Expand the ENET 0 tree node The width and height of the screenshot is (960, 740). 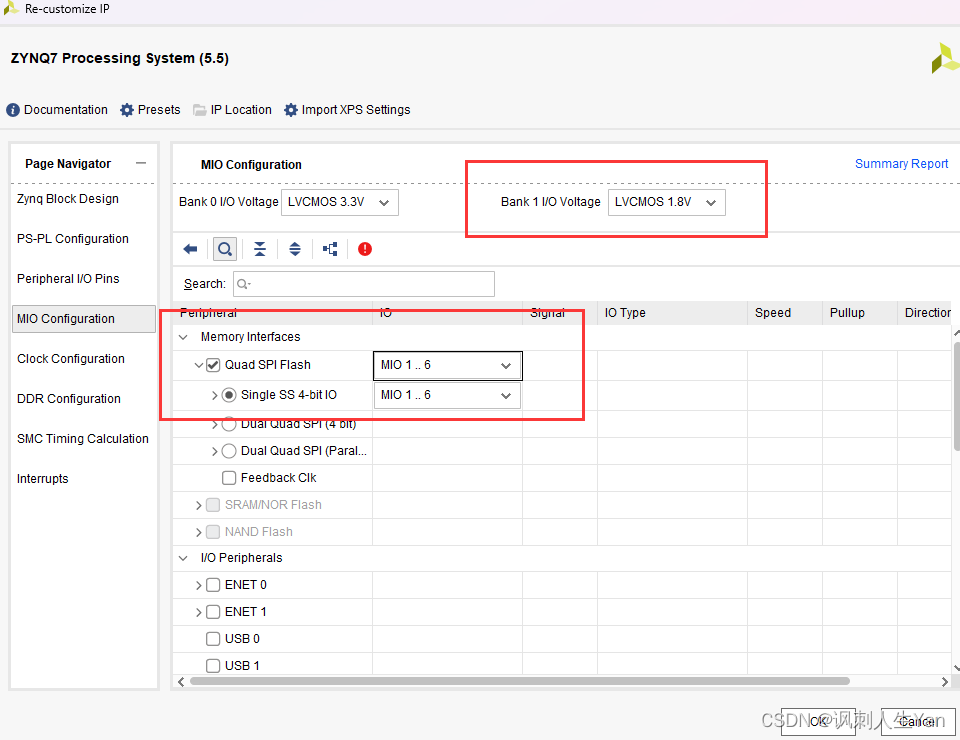tap(198, 585)
